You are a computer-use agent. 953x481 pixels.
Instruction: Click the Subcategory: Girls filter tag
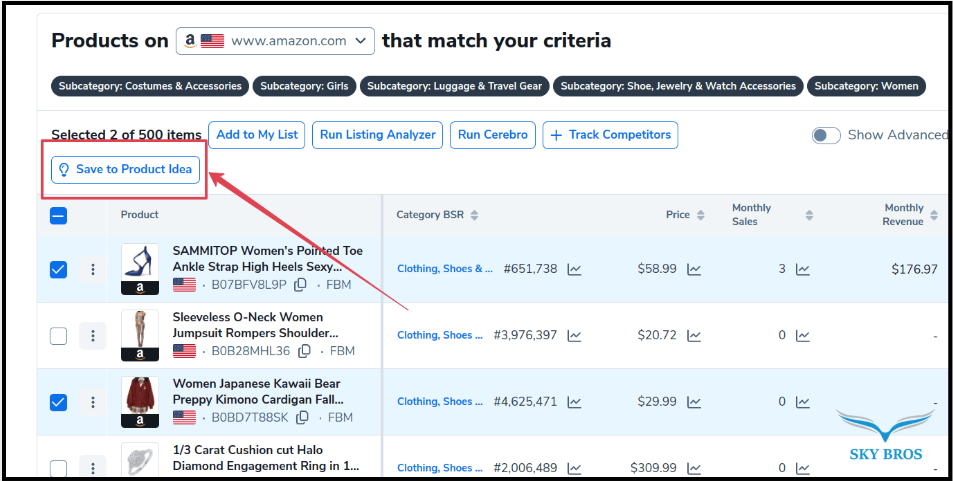point(304,86)
